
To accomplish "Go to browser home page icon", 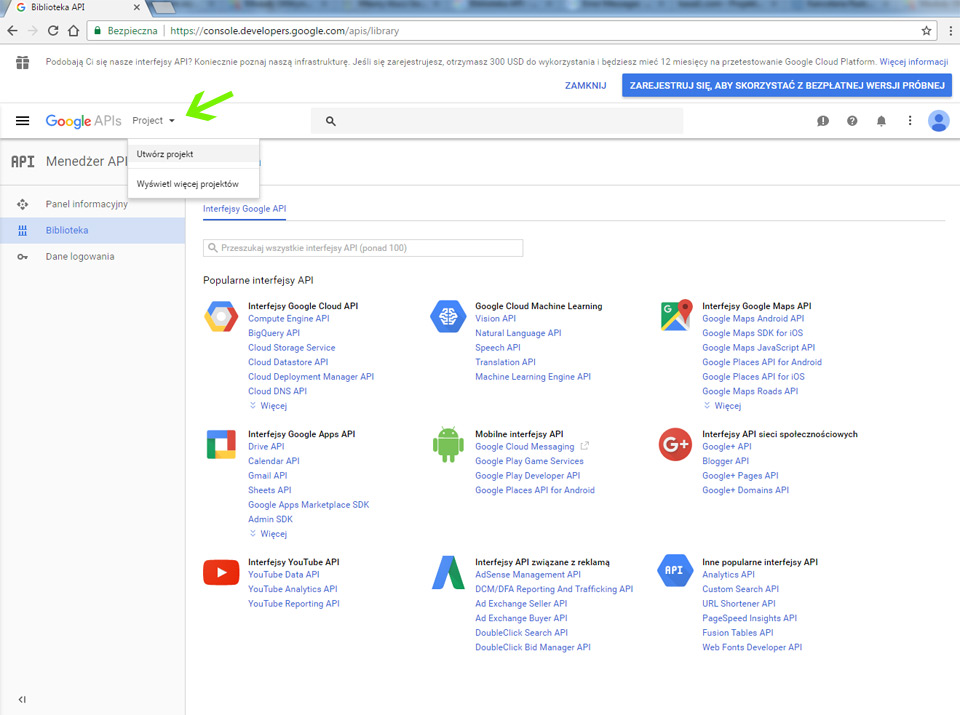I will click(73, 31).
